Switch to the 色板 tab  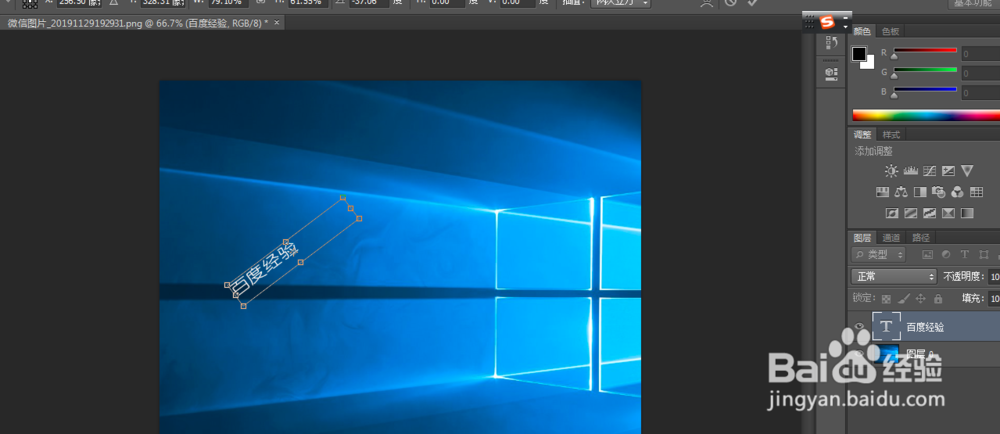[890, 31]
